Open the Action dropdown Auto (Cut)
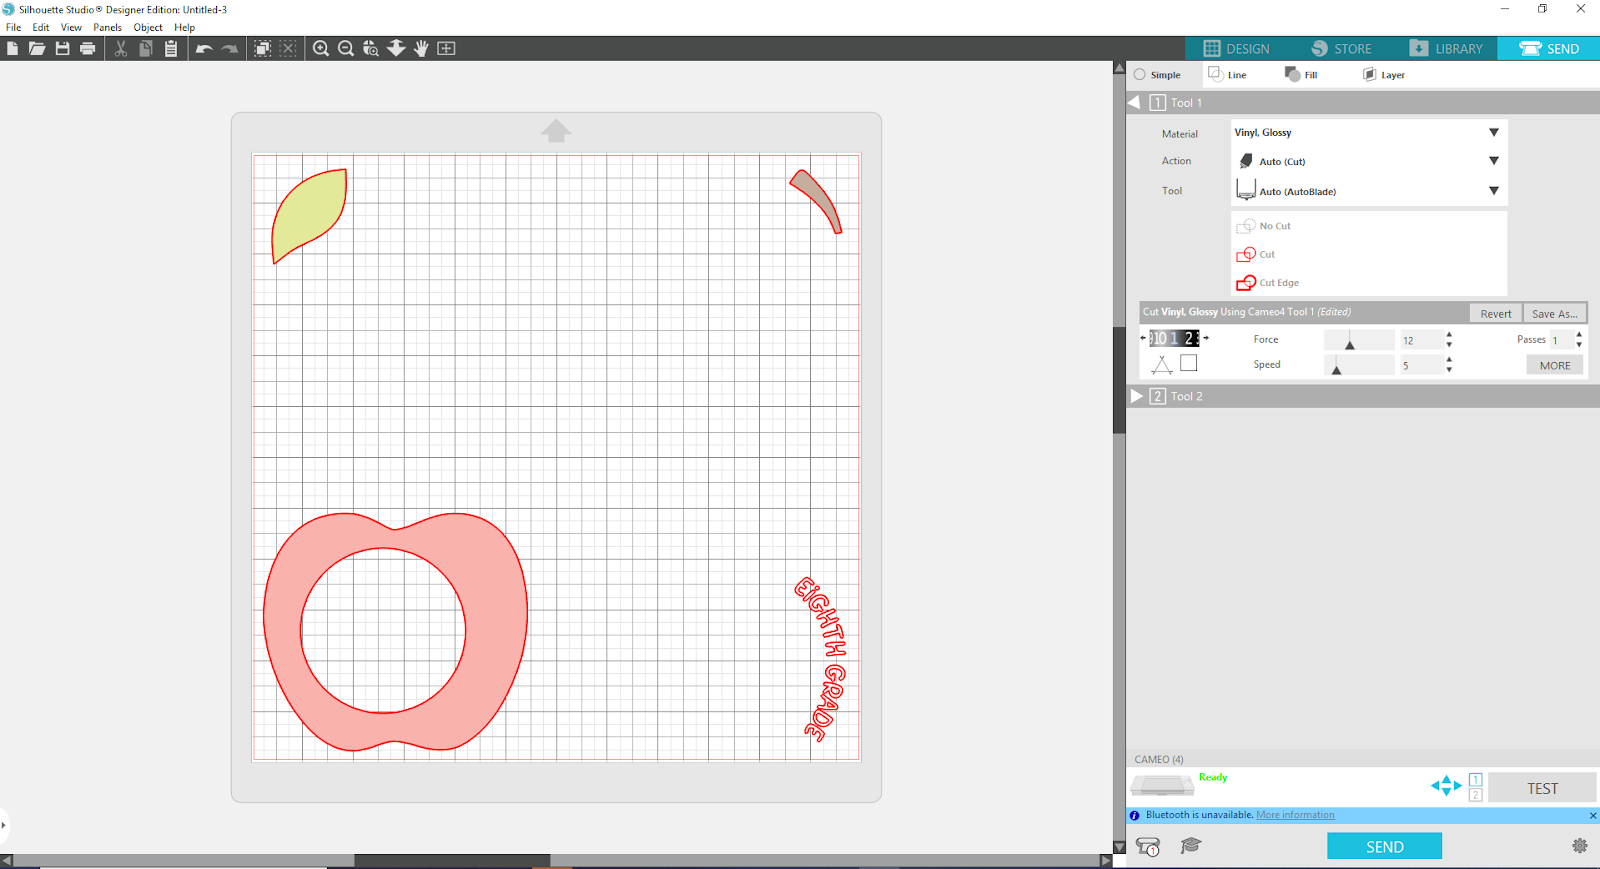The height and width of the screenshot is (869, 1600). click(x=1368, y=161)
